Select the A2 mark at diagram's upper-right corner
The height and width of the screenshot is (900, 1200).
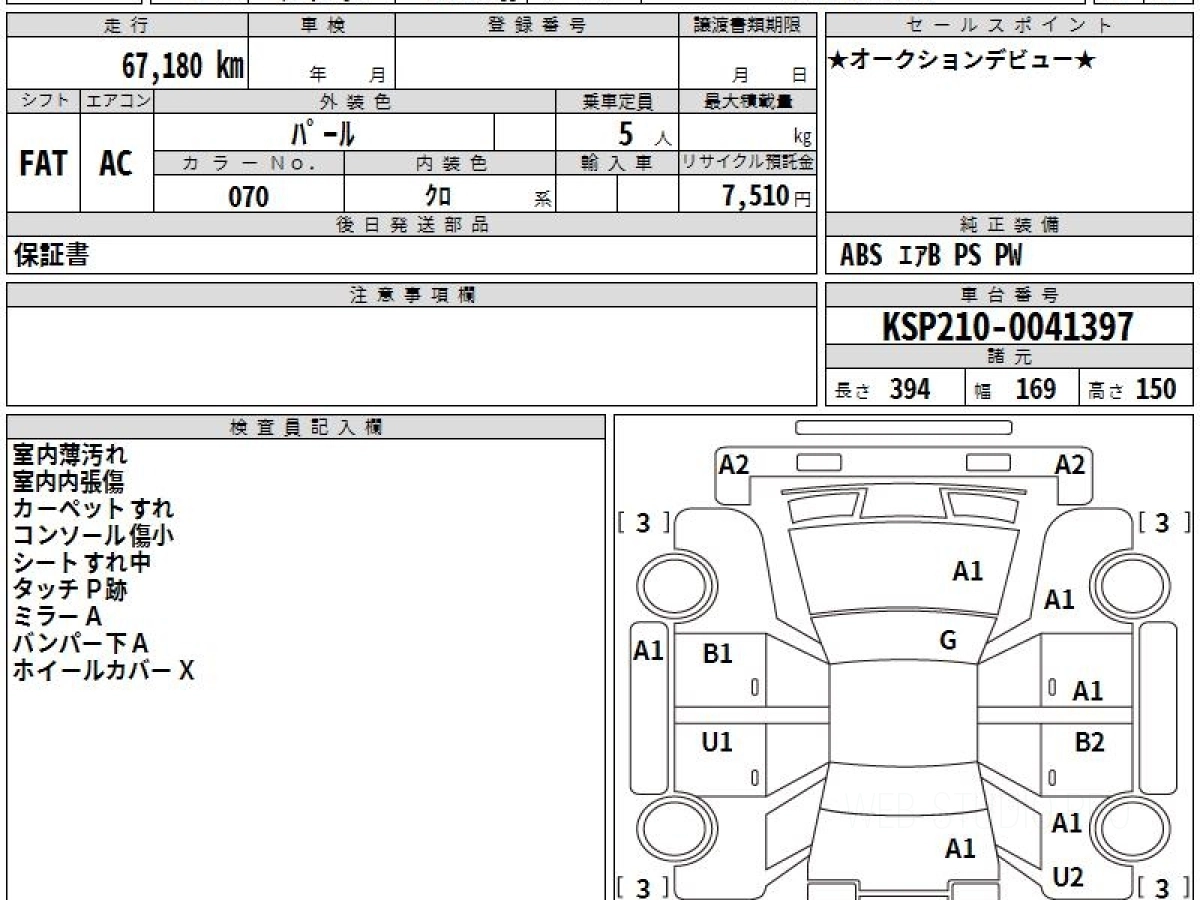pos(1070,464)
